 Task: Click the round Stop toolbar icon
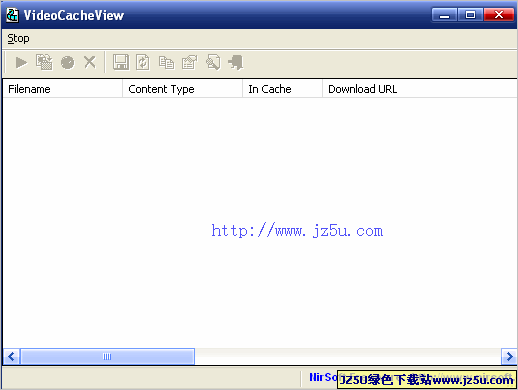[68, 62]
